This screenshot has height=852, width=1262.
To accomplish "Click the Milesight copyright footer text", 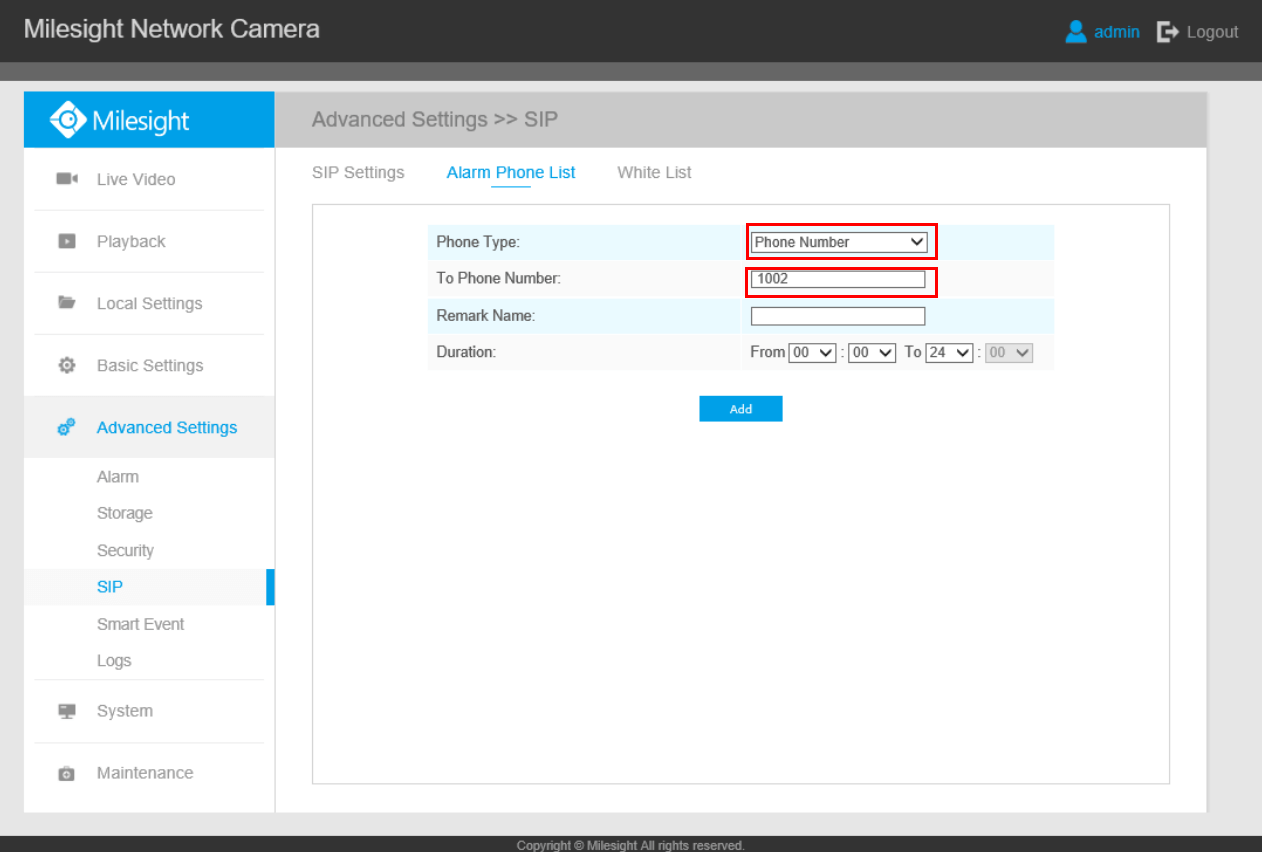I will (631, 845).
